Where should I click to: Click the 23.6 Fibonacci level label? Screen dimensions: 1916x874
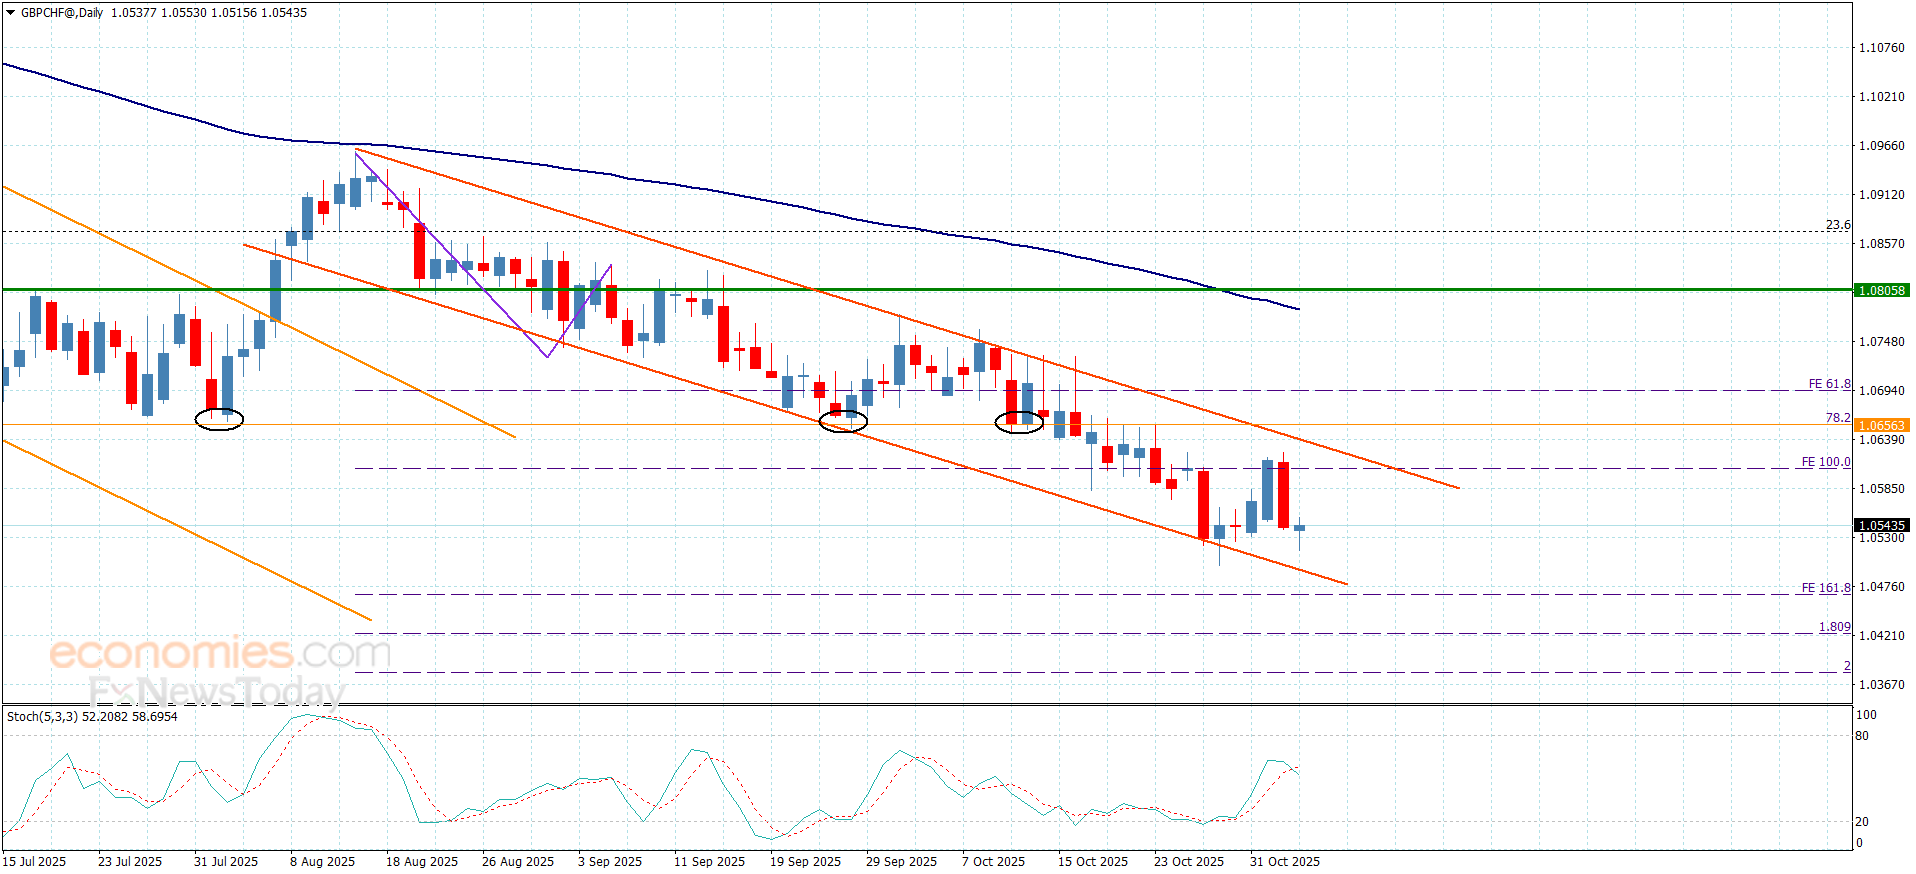click(x=1838, y=225)
